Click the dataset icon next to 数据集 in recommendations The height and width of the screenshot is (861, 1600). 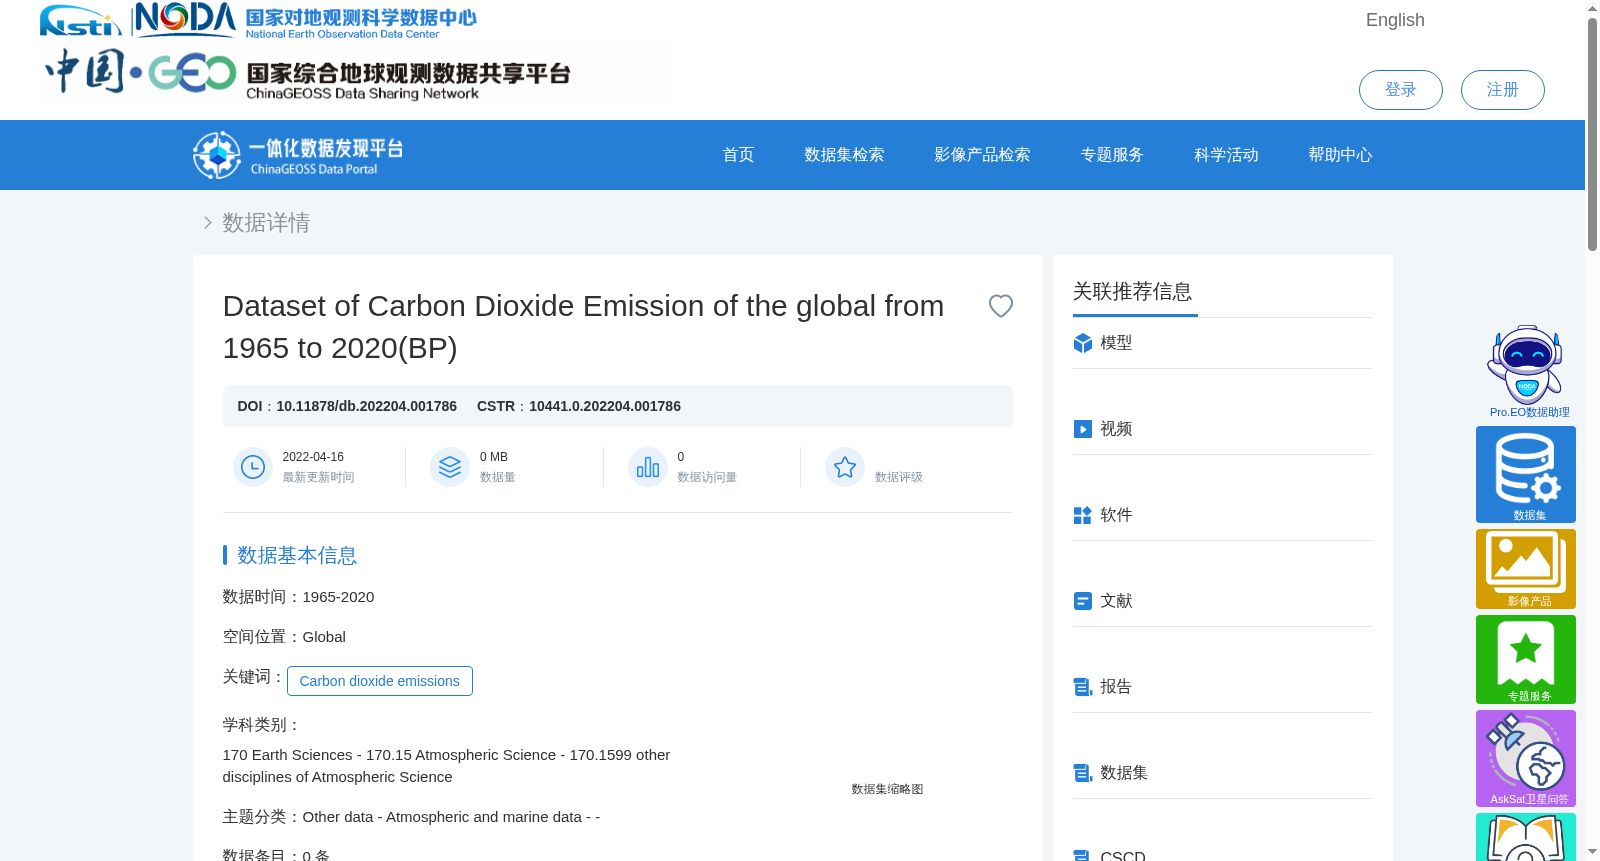(1083, 773)
